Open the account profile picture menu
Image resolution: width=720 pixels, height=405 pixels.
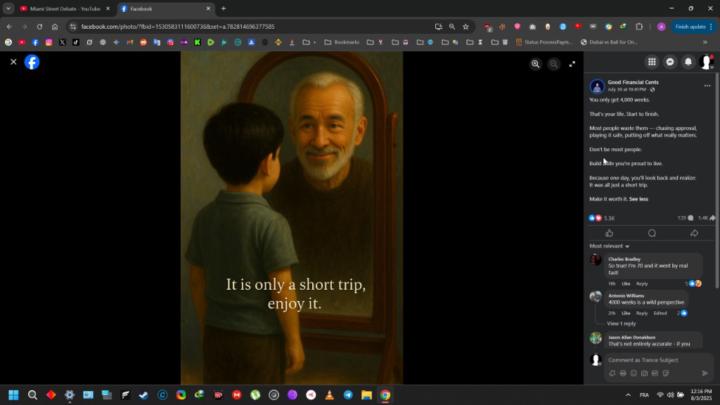(706, 62)
